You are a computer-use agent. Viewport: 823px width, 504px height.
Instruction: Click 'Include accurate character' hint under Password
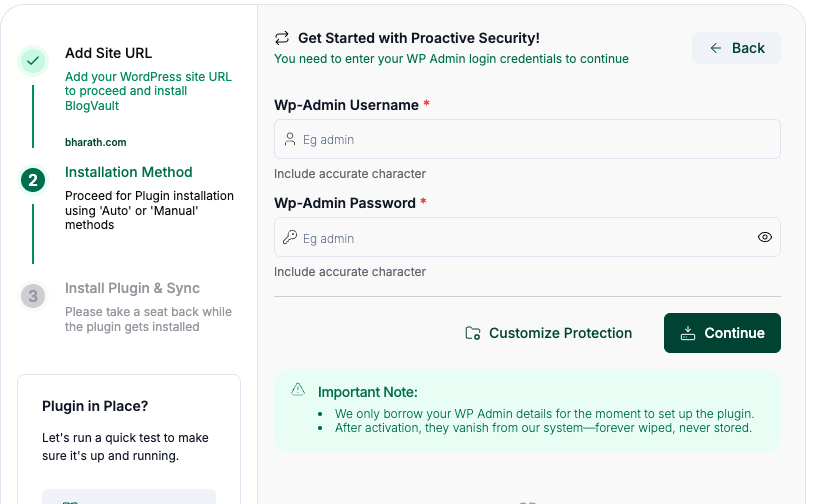(350, 272)
